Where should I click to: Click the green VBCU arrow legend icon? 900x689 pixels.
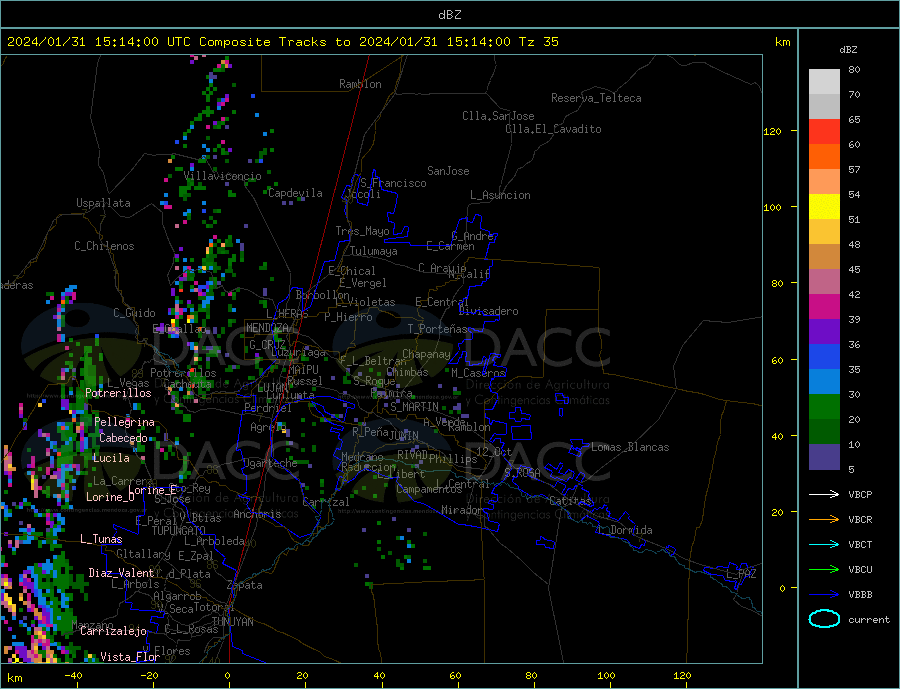point(824,570)
